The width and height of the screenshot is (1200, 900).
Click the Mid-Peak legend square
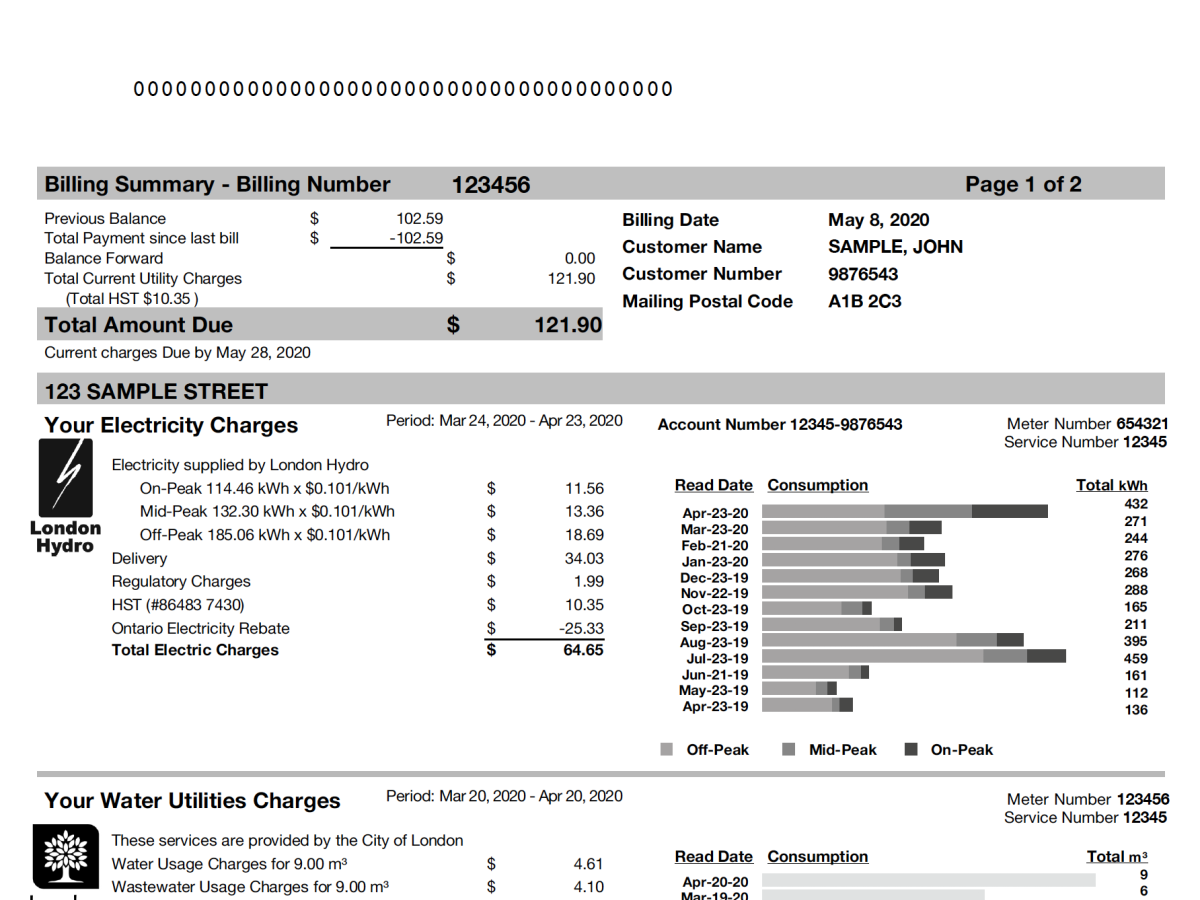click(788, 748)
